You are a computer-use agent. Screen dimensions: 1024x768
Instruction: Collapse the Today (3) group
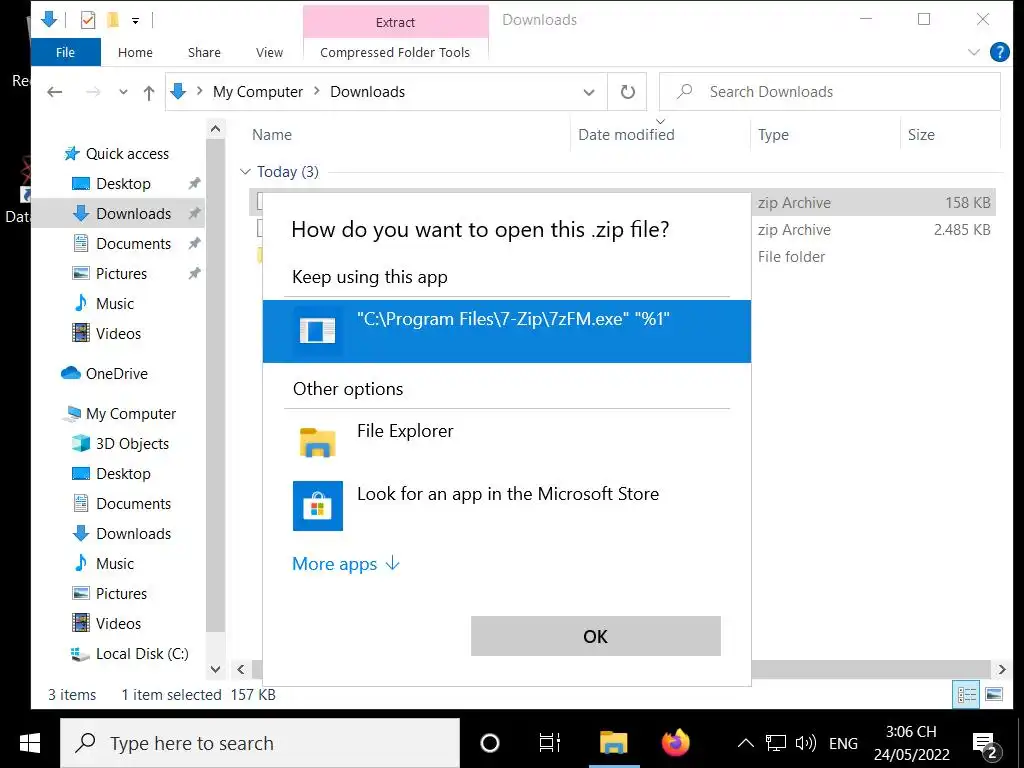(x=246, y=172)
